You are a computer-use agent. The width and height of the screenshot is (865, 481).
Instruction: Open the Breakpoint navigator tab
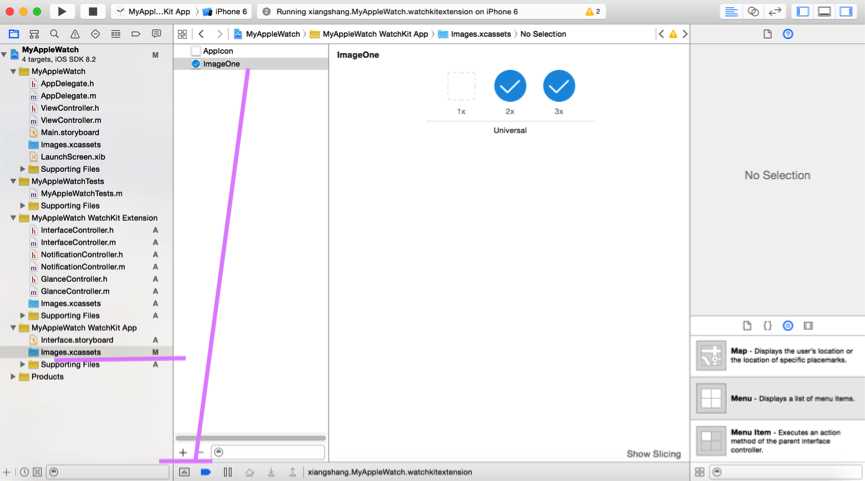136,34
